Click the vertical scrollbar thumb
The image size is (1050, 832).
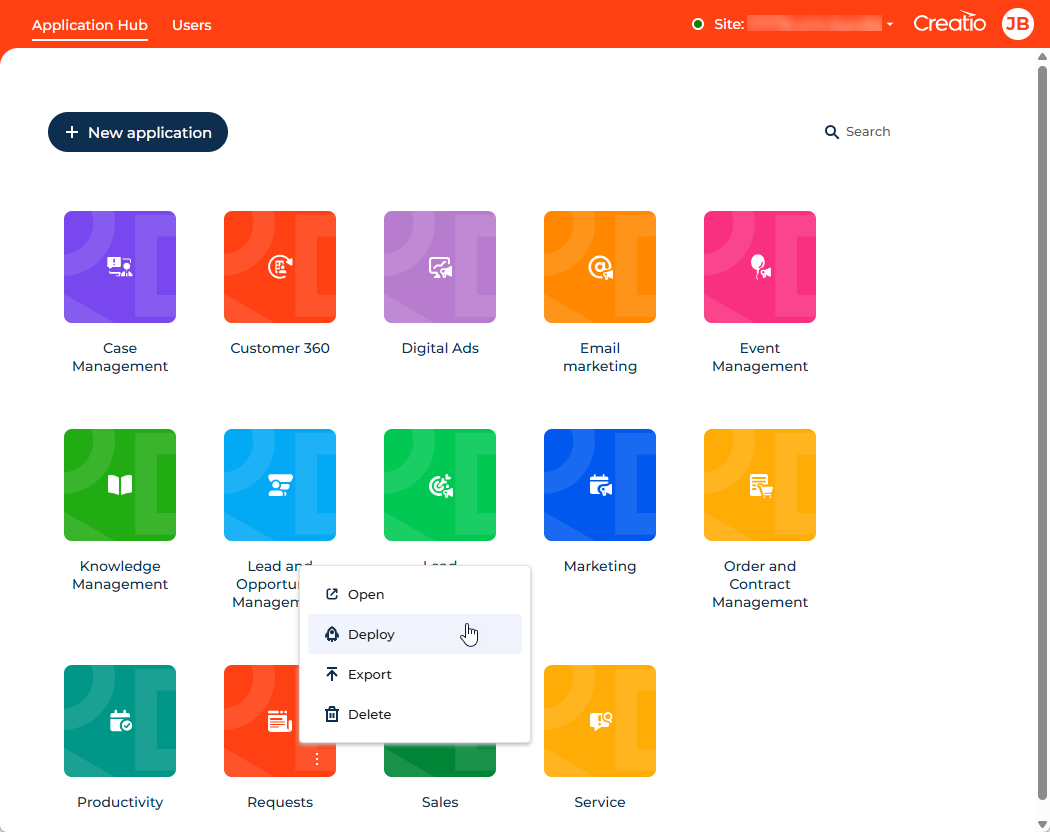click(1042, 432)
